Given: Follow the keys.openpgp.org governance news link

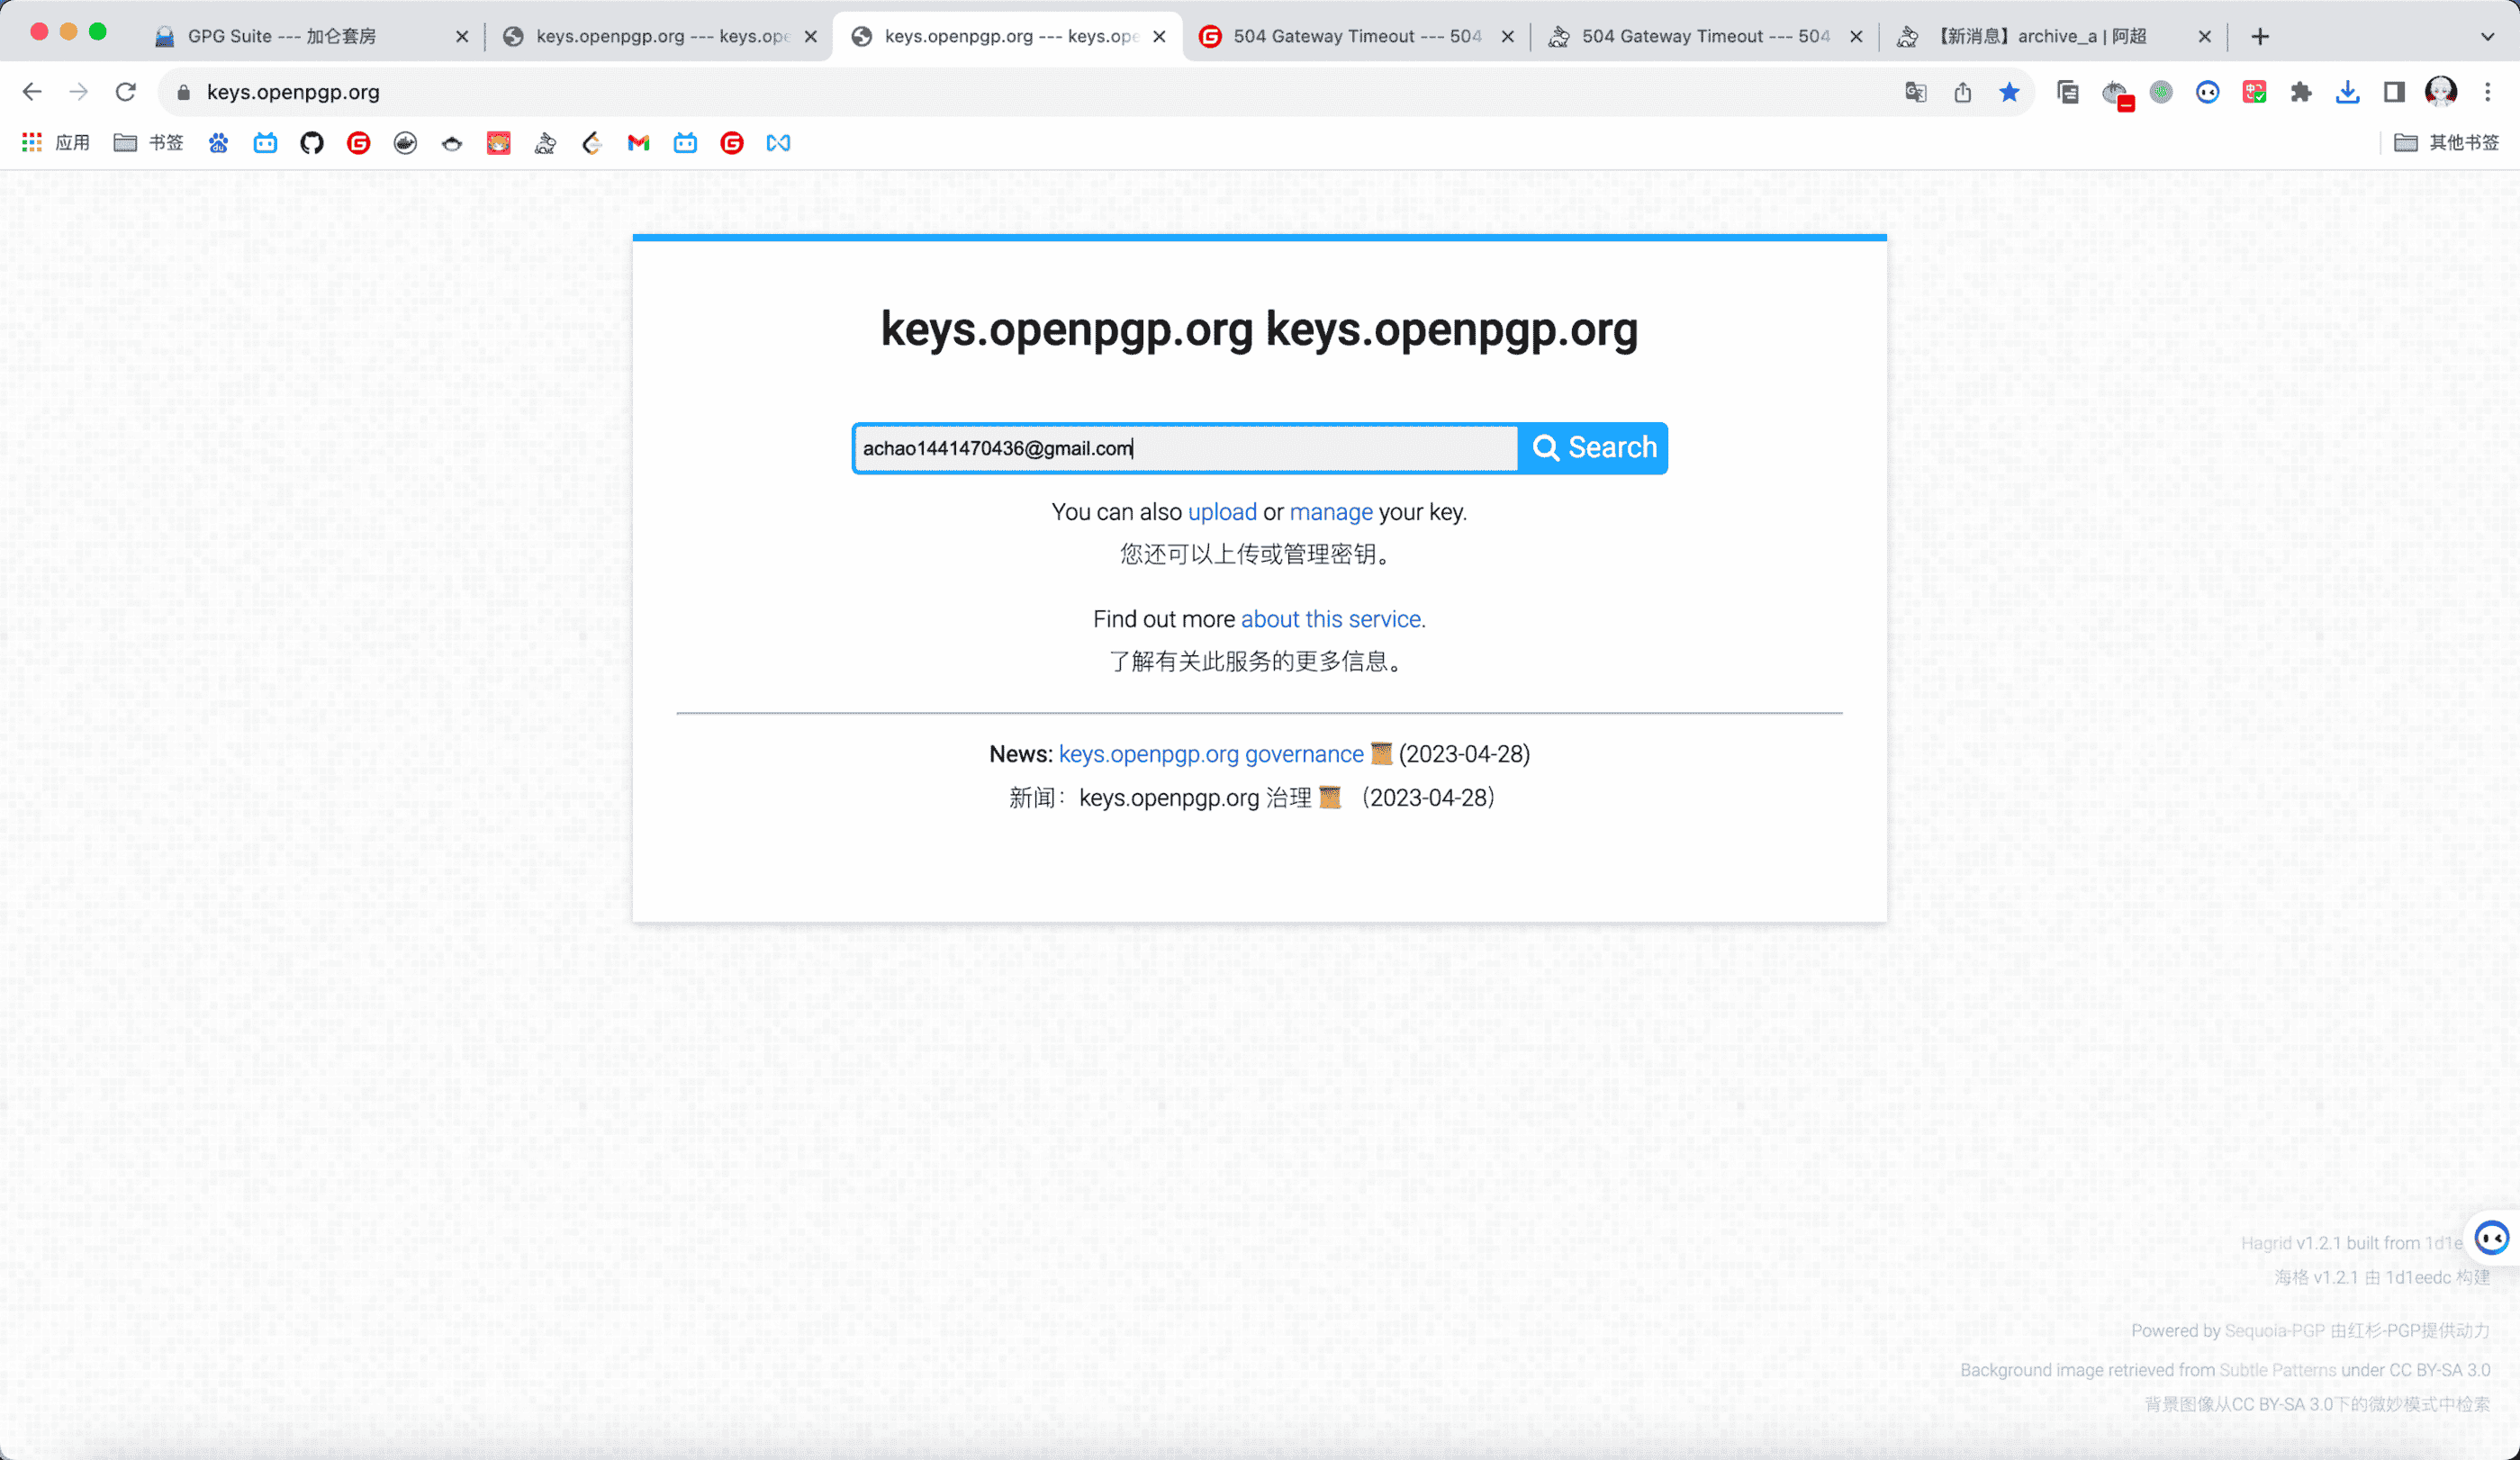Looking at the screenshot, I should 1210,754.
